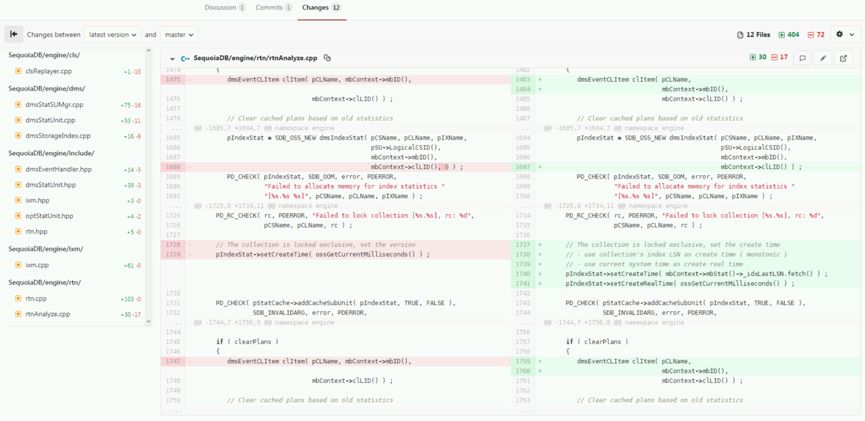Click the SequoiaDB/engine/rtn/ folder label
The image size is (865, 421).
pos(44,283)
